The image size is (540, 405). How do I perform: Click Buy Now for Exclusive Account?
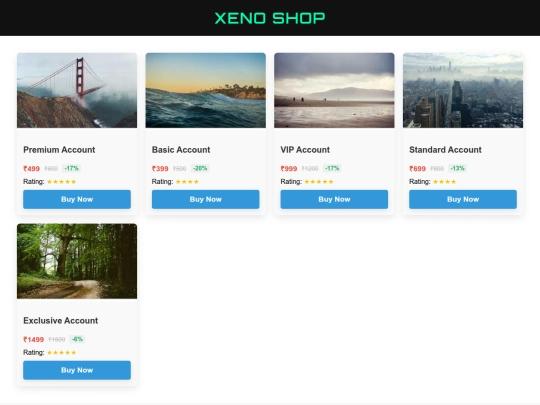[77, 370]
